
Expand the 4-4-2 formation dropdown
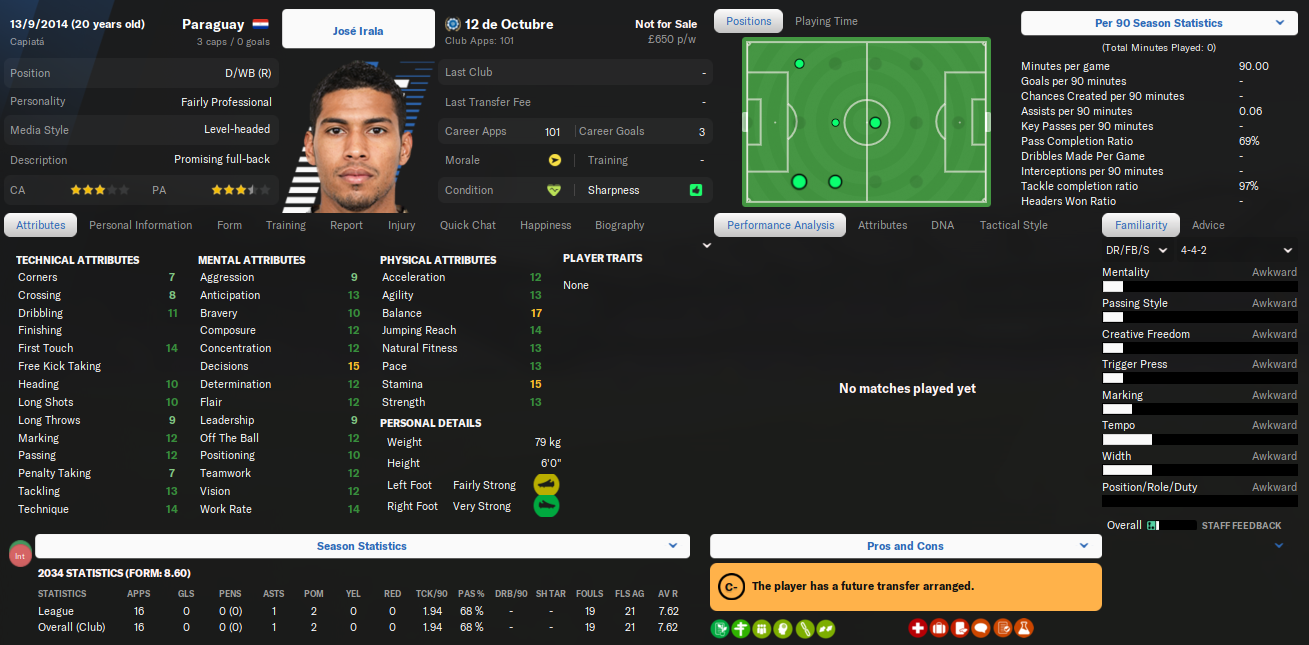(x=1236, y=250)
